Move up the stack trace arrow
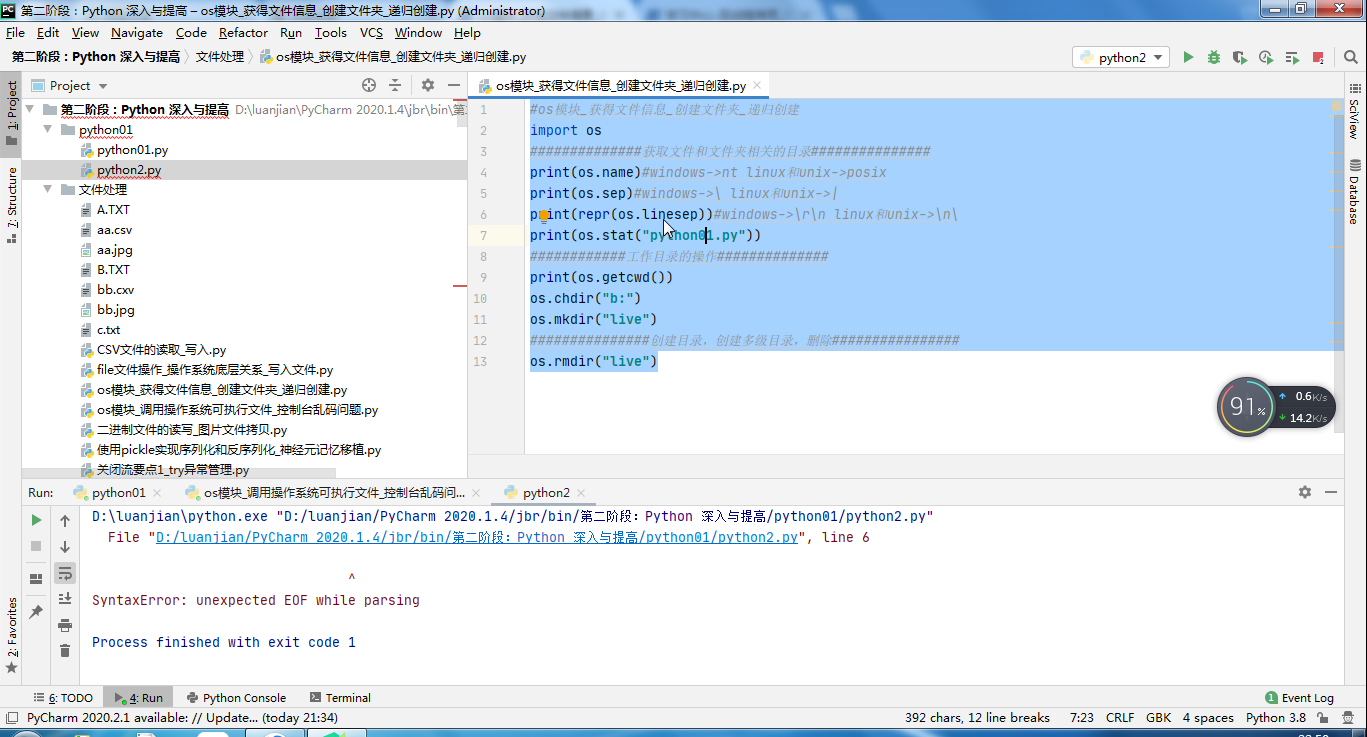Screen dimensions: 1367x737 coord(65,520)
